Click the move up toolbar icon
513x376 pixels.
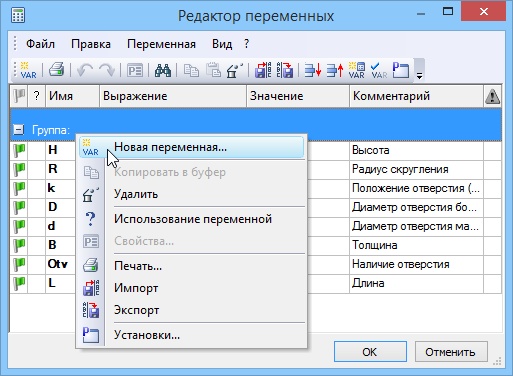[335, 70]
